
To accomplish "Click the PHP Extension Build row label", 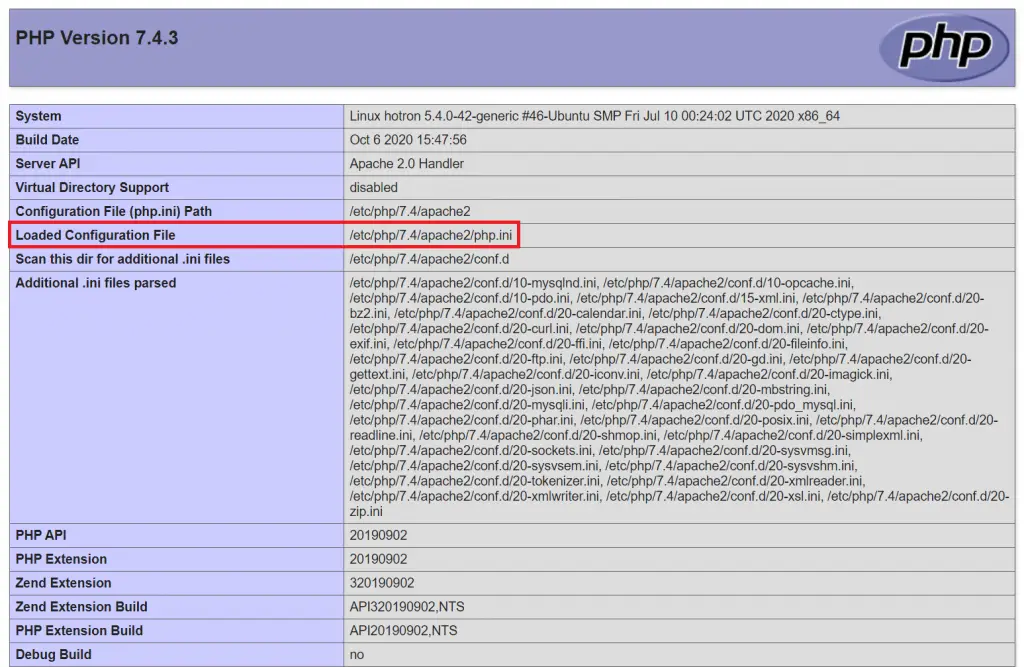I will (79, 631).
